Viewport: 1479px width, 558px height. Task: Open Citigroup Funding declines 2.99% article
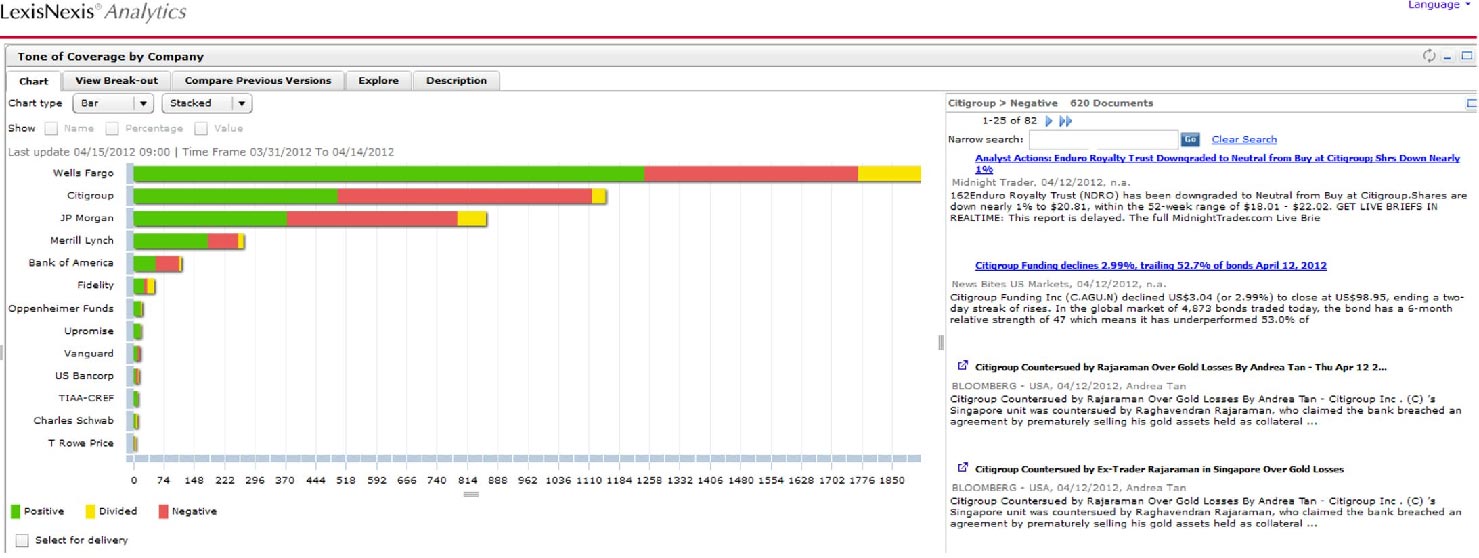(x=1151, y=266)
